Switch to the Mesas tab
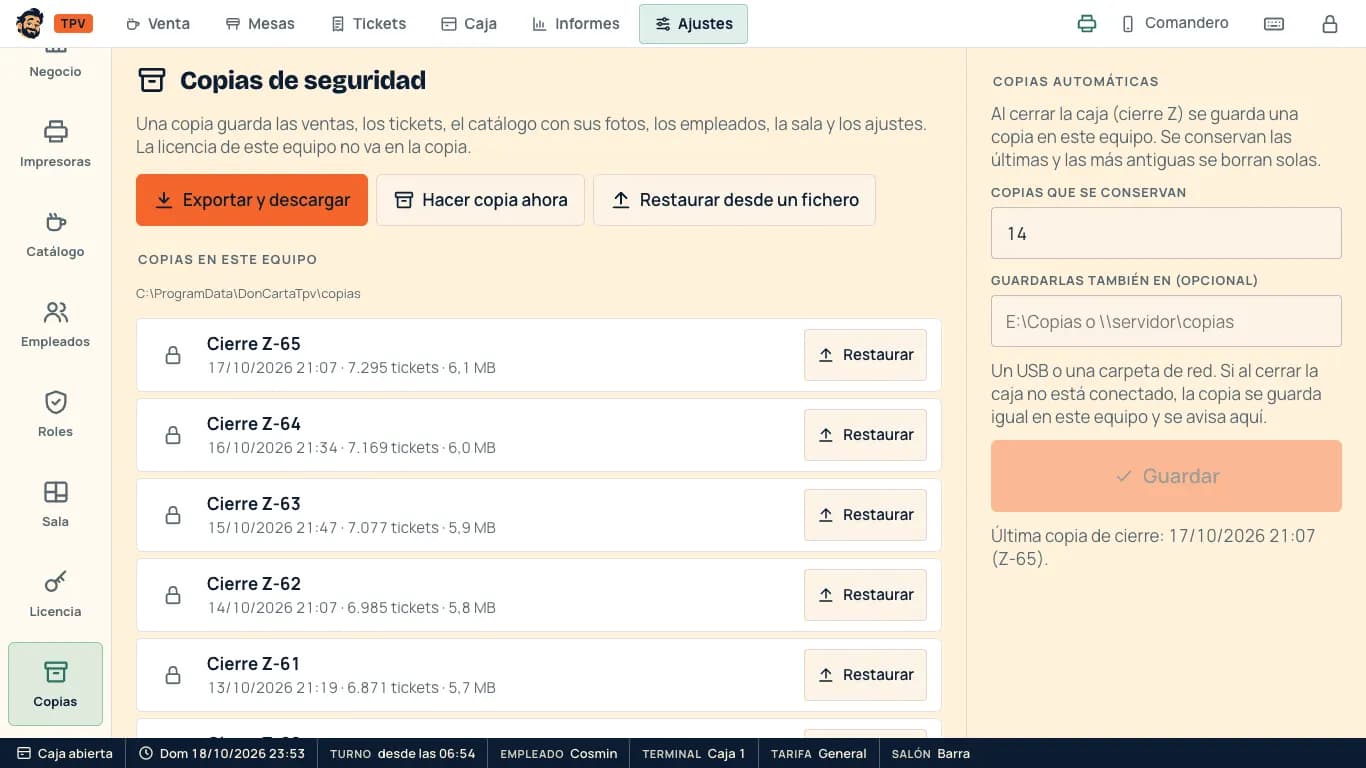 [260, 24]
